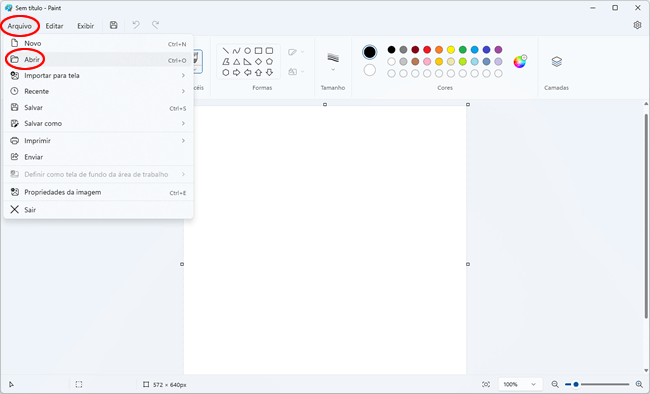Click the vertical scrollbar
The width and height of the screenshot is (650, 394).
(646, 216)
